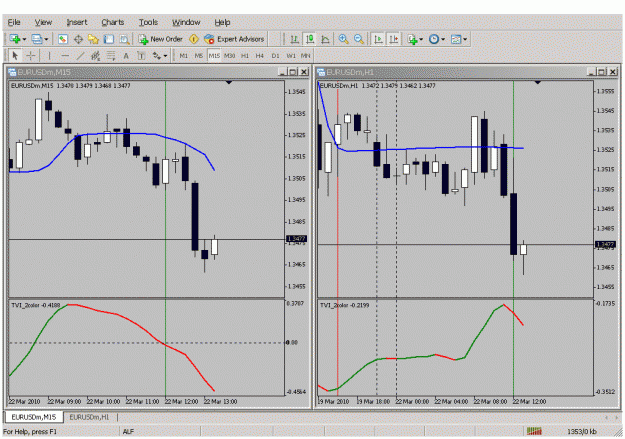Open the Strategy Tester magnifier icon

pyautogui.click(x=124, y=39)
